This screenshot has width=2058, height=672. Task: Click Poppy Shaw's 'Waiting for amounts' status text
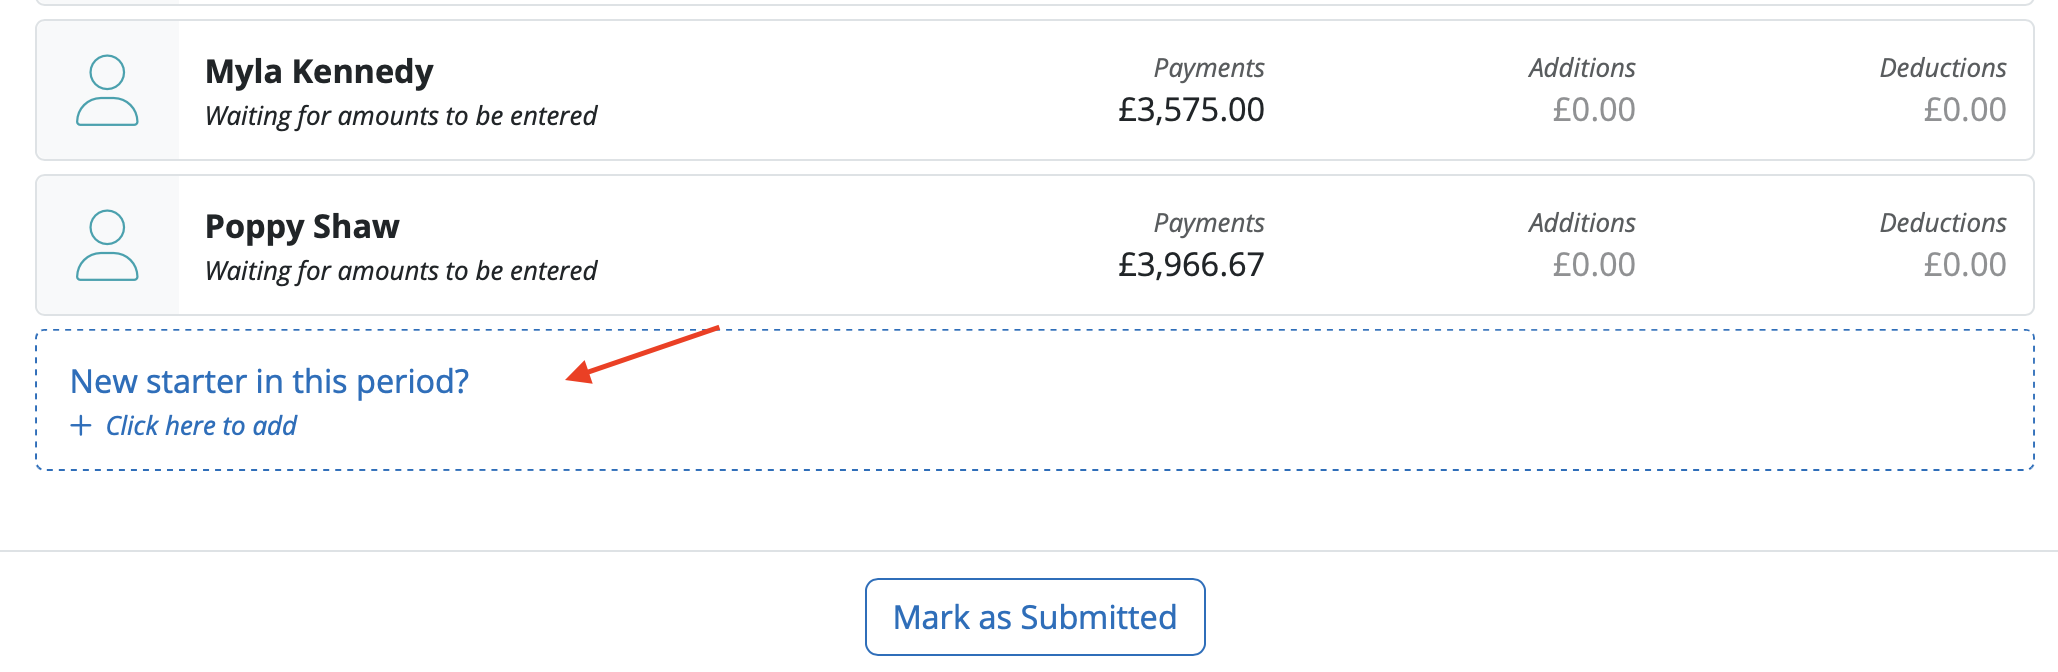click(401, 271)
